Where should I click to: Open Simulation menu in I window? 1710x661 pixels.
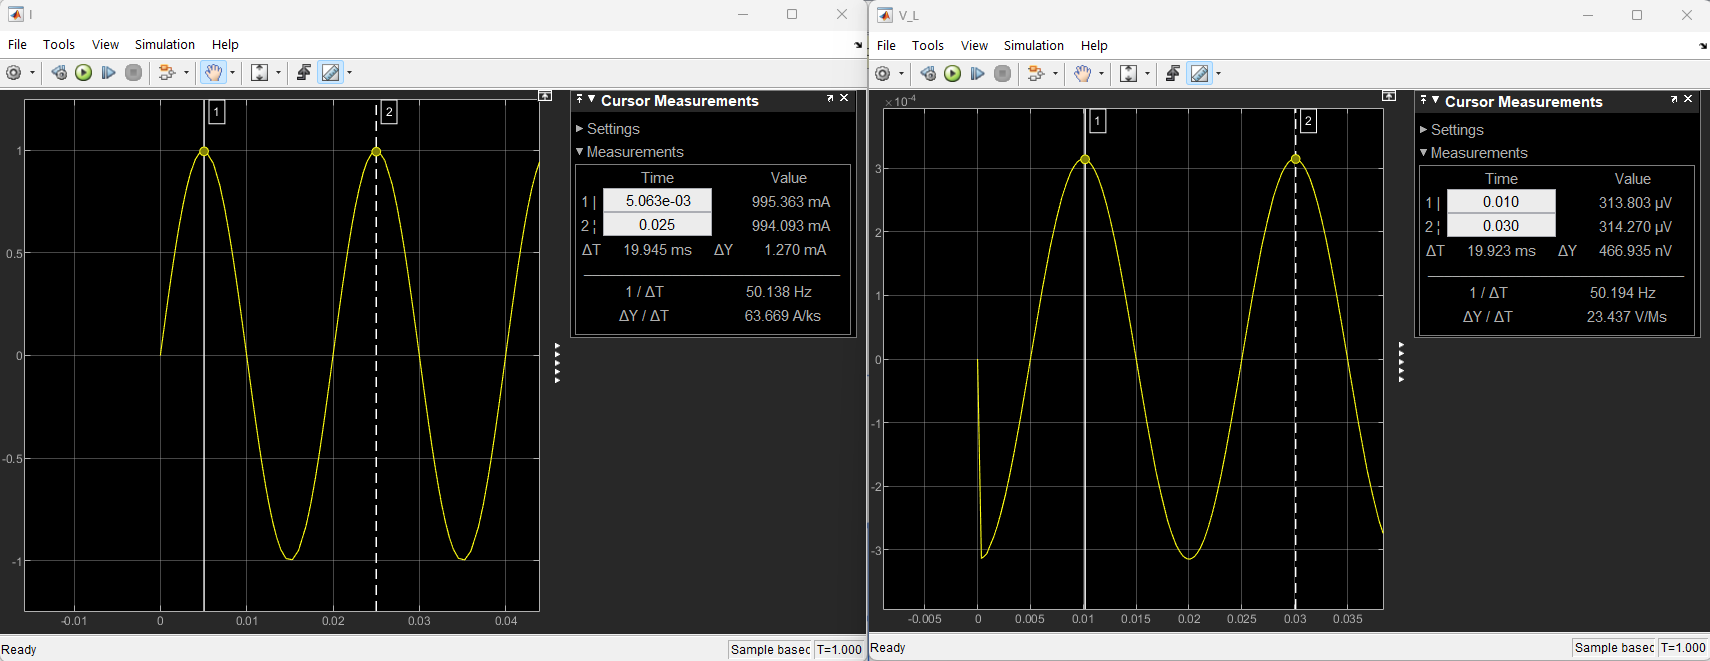pyautogui.click(x=165, y=44)
